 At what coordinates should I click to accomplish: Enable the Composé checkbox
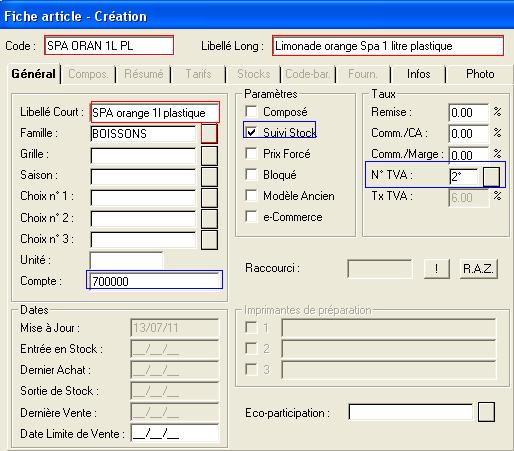pos(251,111)
